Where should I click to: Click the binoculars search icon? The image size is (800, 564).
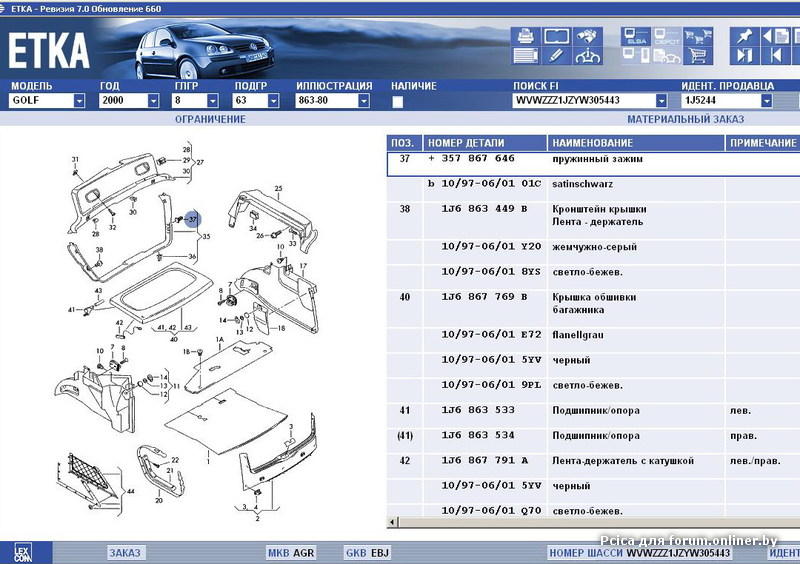(587, 36)
